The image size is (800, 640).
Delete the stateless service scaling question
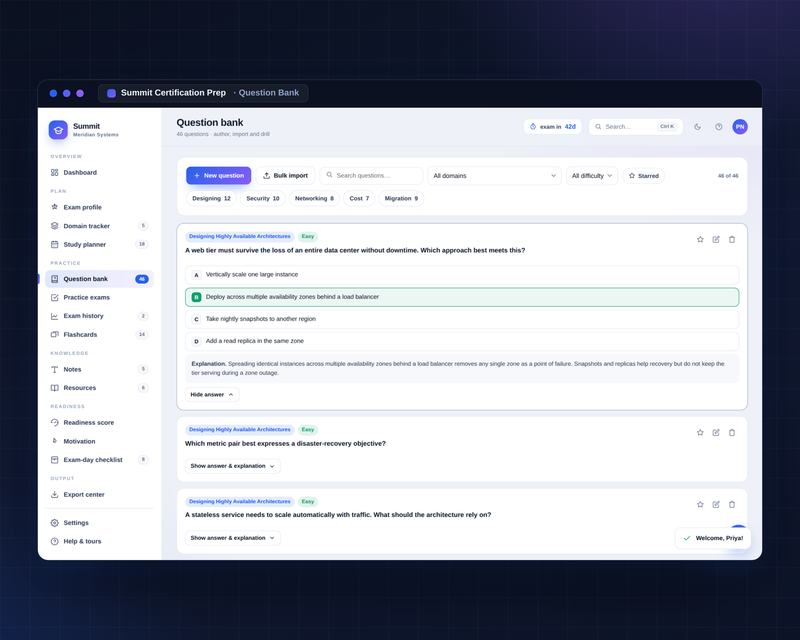coord(732,505)
